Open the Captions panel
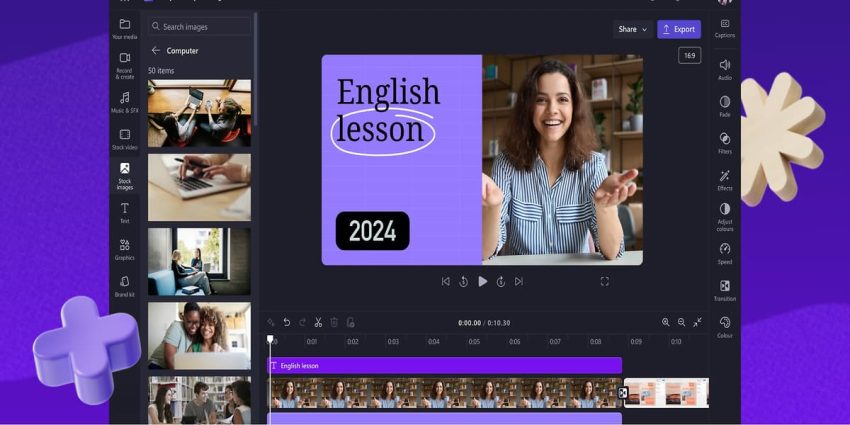This screenshot has width=850, height=425. [725, 28]
